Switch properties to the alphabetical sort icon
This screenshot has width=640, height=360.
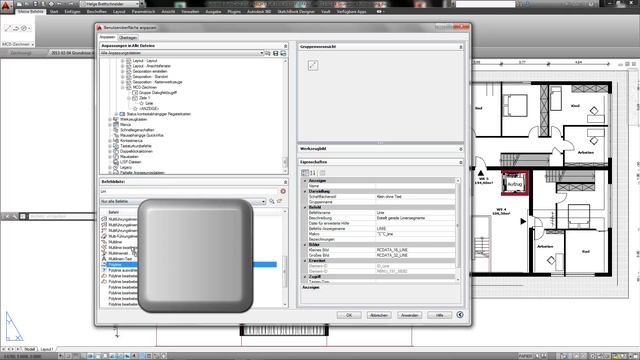pyautogui.click(x=313, y=173)
